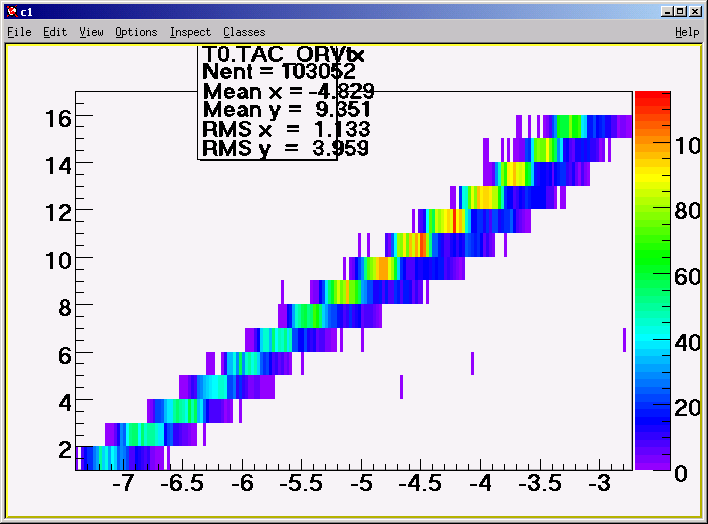Click the x-axis label -7
Image resolution: width=708 pixels, height=524 pixels.
pos(123,483)
